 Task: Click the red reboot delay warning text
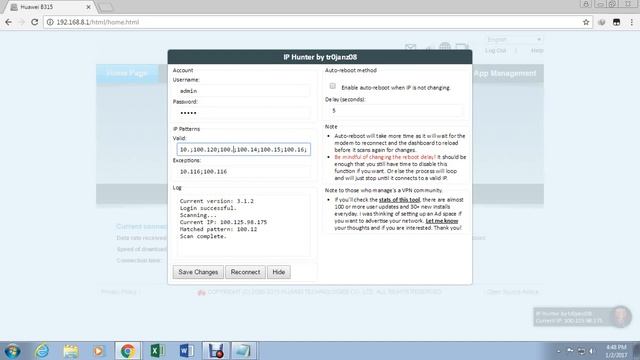tap(385, 157)
